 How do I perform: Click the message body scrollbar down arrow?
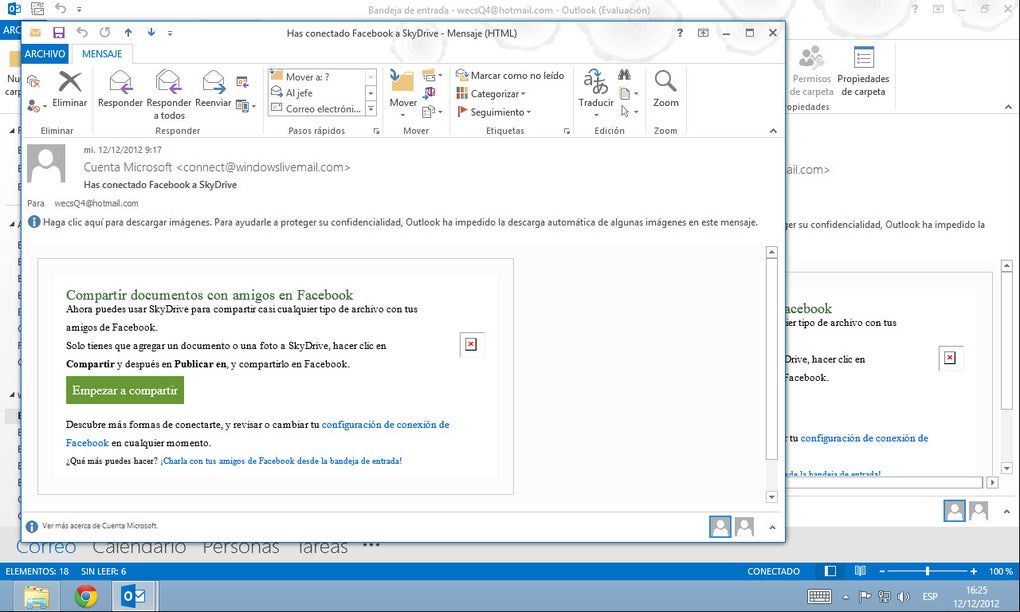(x=772, y=497)
